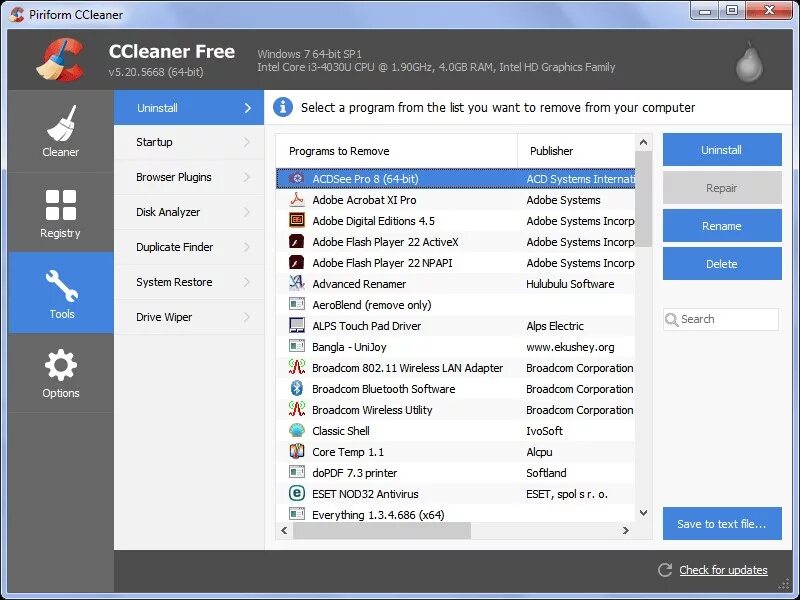Open the Disk Analyzer tab
800x600 pixels.
189,212
